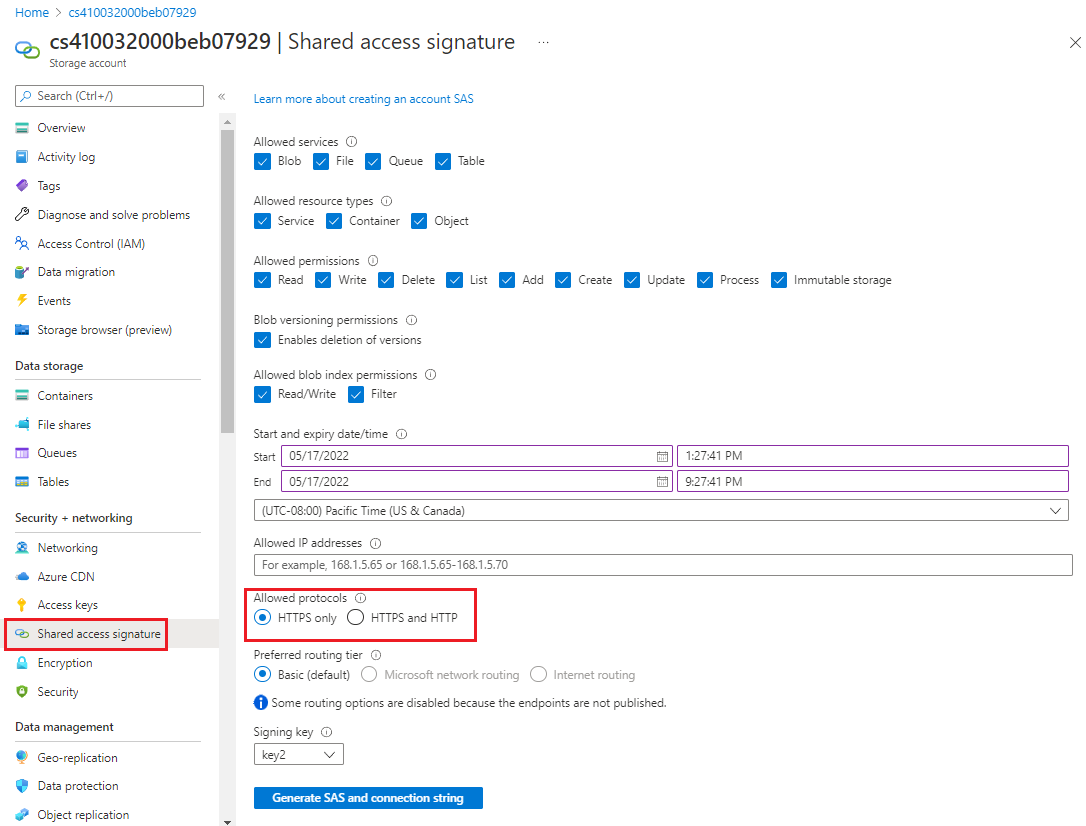Click the Geo-replication globe icon
This screenshot has height=826, width=1086.
point(22,757)
